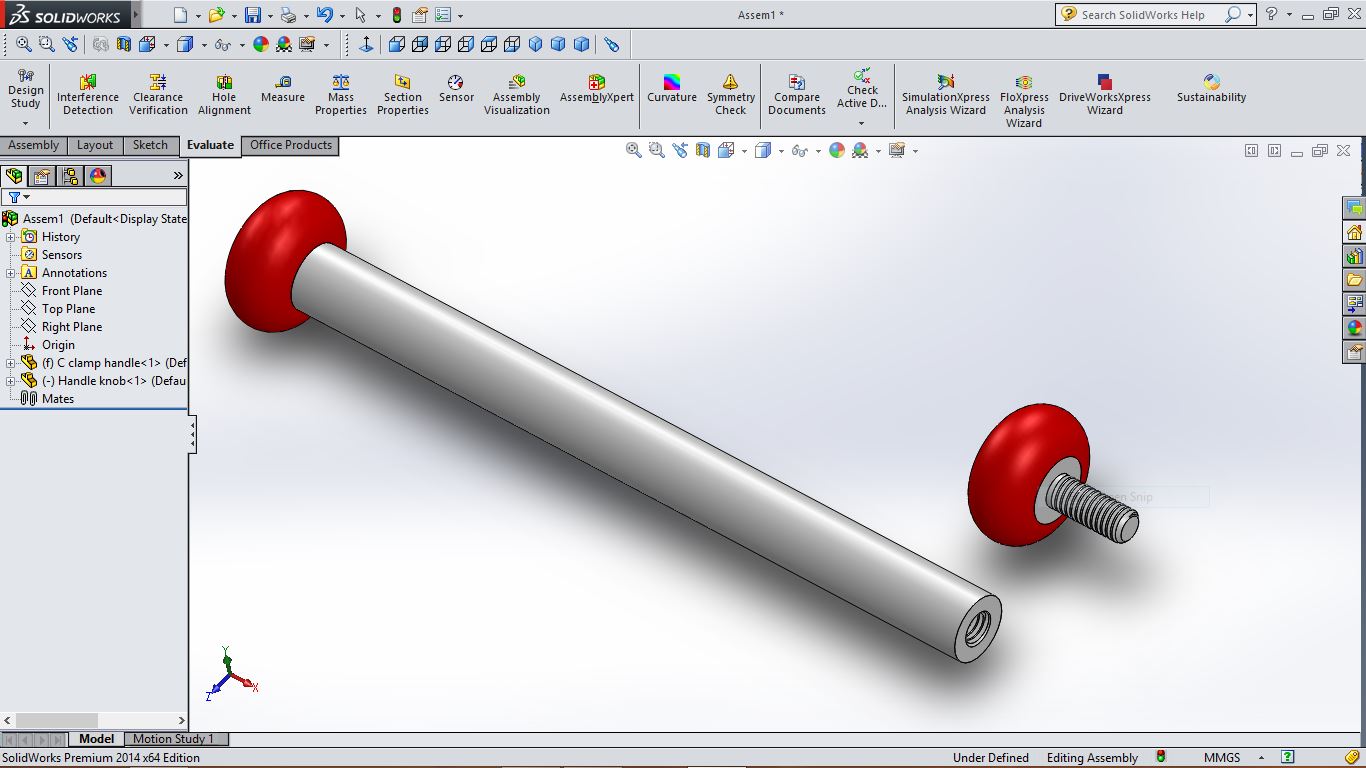Switch to the ConfigurationManager panel tab

tap(70, 176)
